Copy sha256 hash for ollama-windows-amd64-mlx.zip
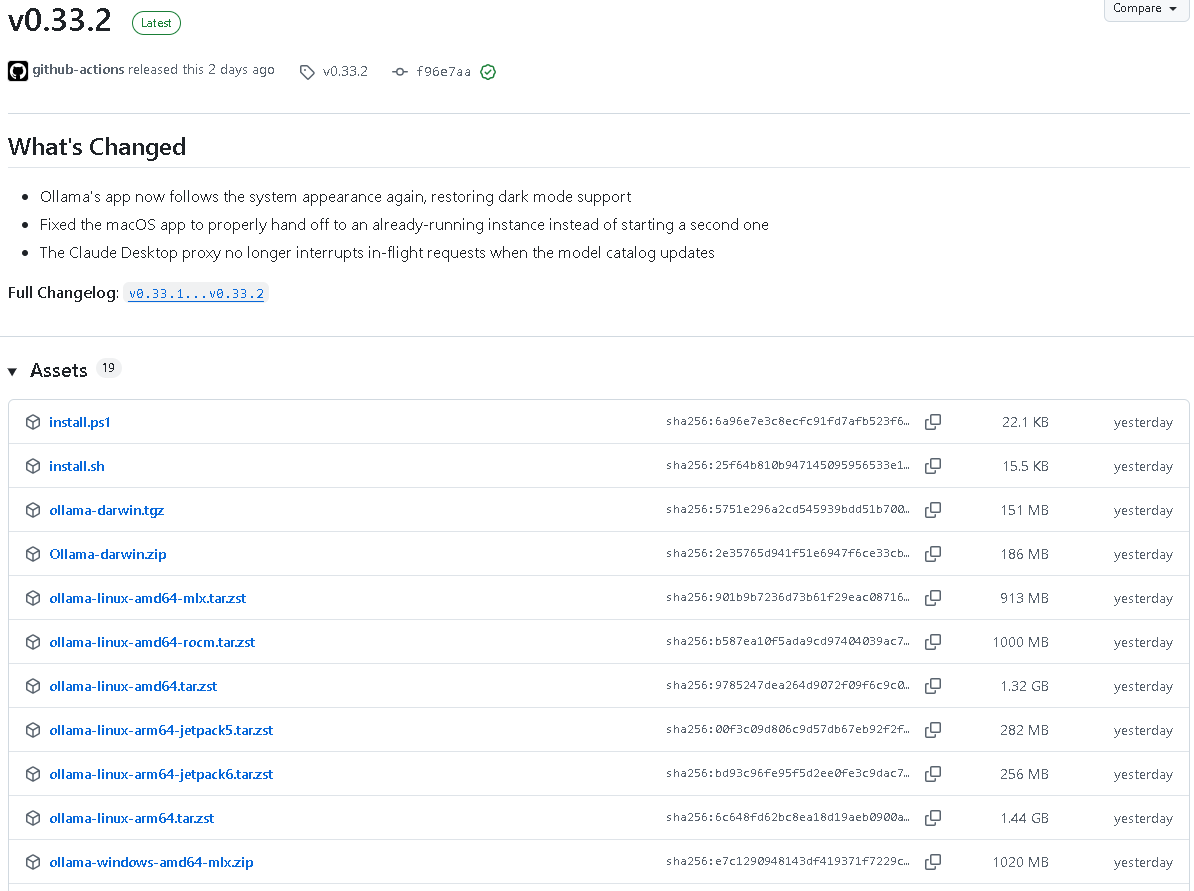Viewport: 1194px width, 891px height. [933, 862]
